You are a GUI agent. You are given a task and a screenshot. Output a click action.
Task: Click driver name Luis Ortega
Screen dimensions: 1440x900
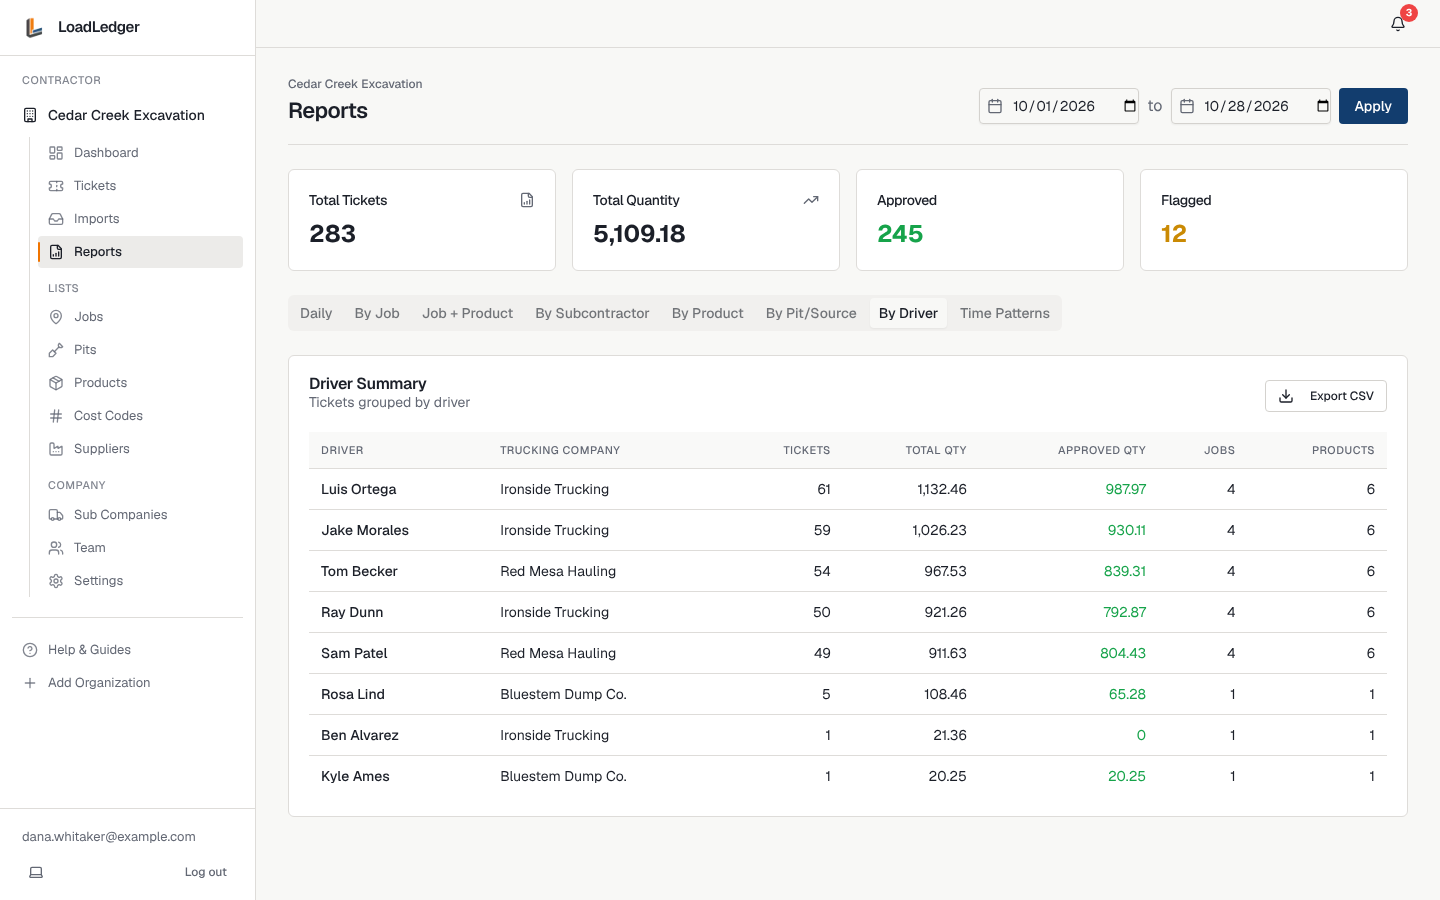click(x=359, y=489)
